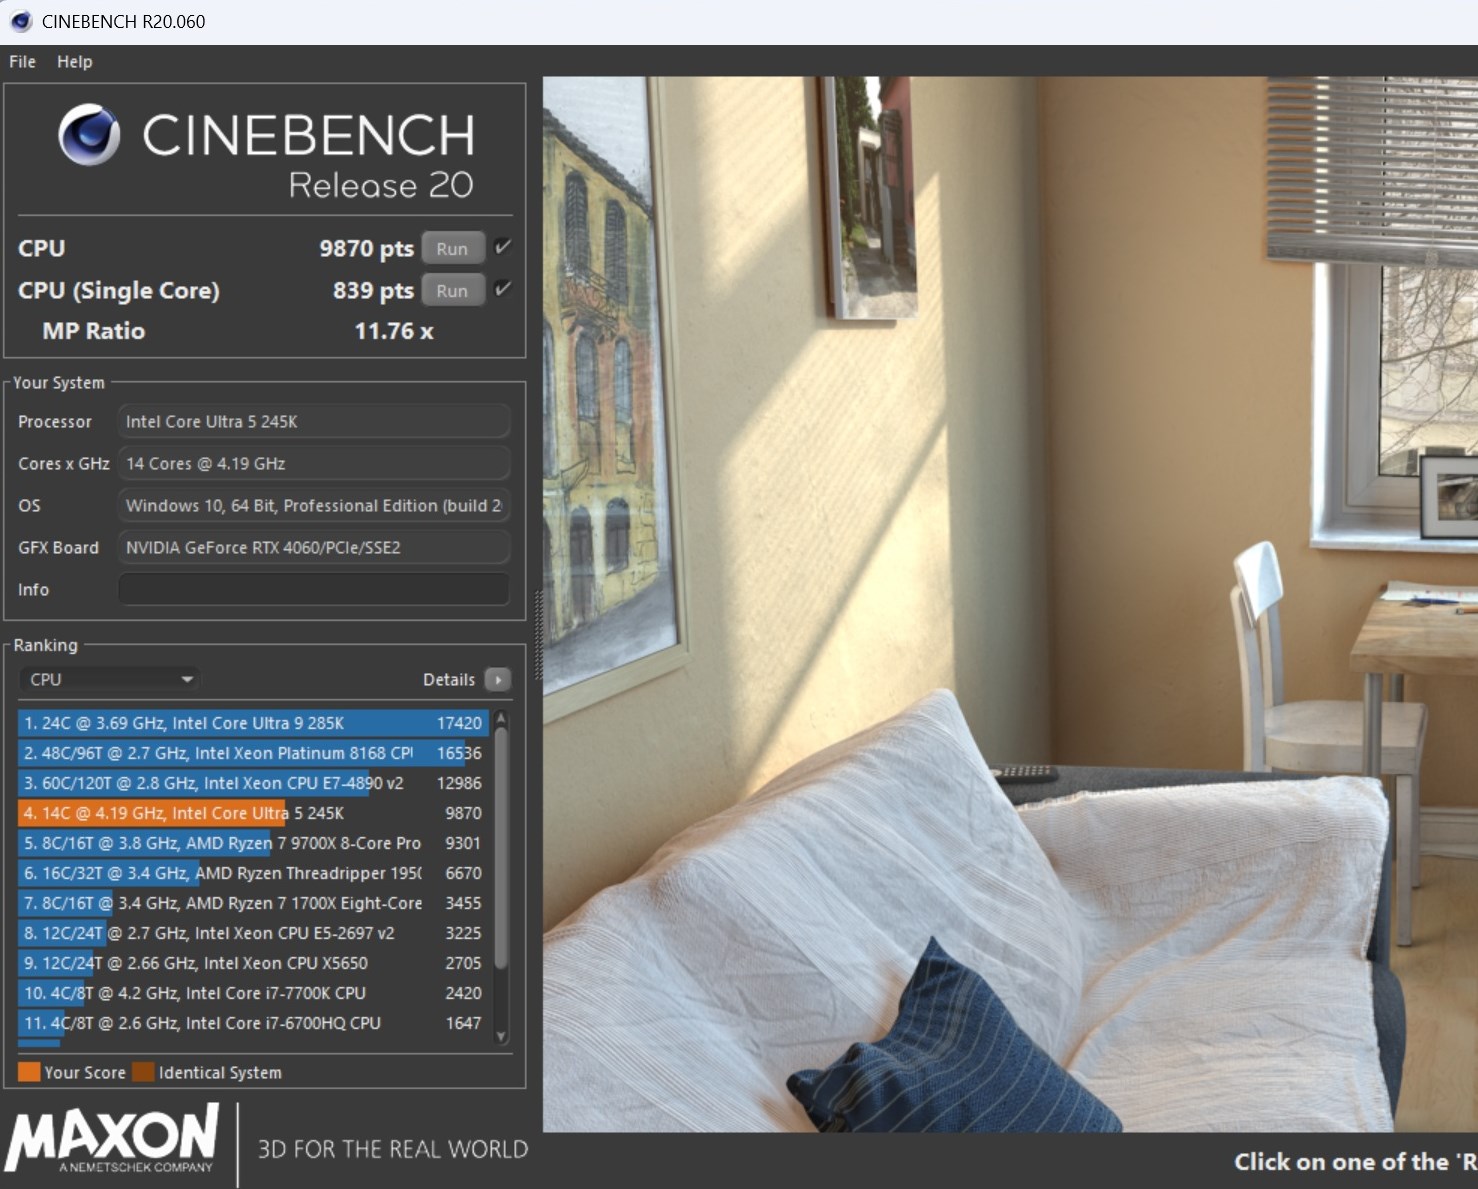
Task: Click the rendered room scene image
Action: coord(1010,604)
